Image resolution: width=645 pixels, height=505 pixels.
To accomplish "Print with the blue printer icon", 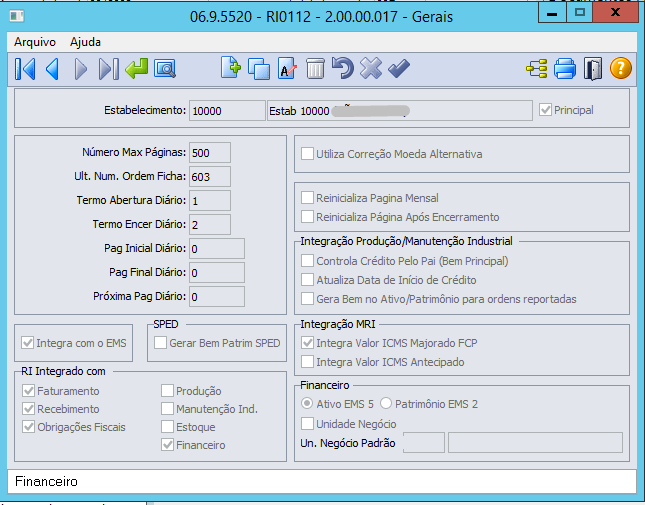I will click(x=565, y=69).
